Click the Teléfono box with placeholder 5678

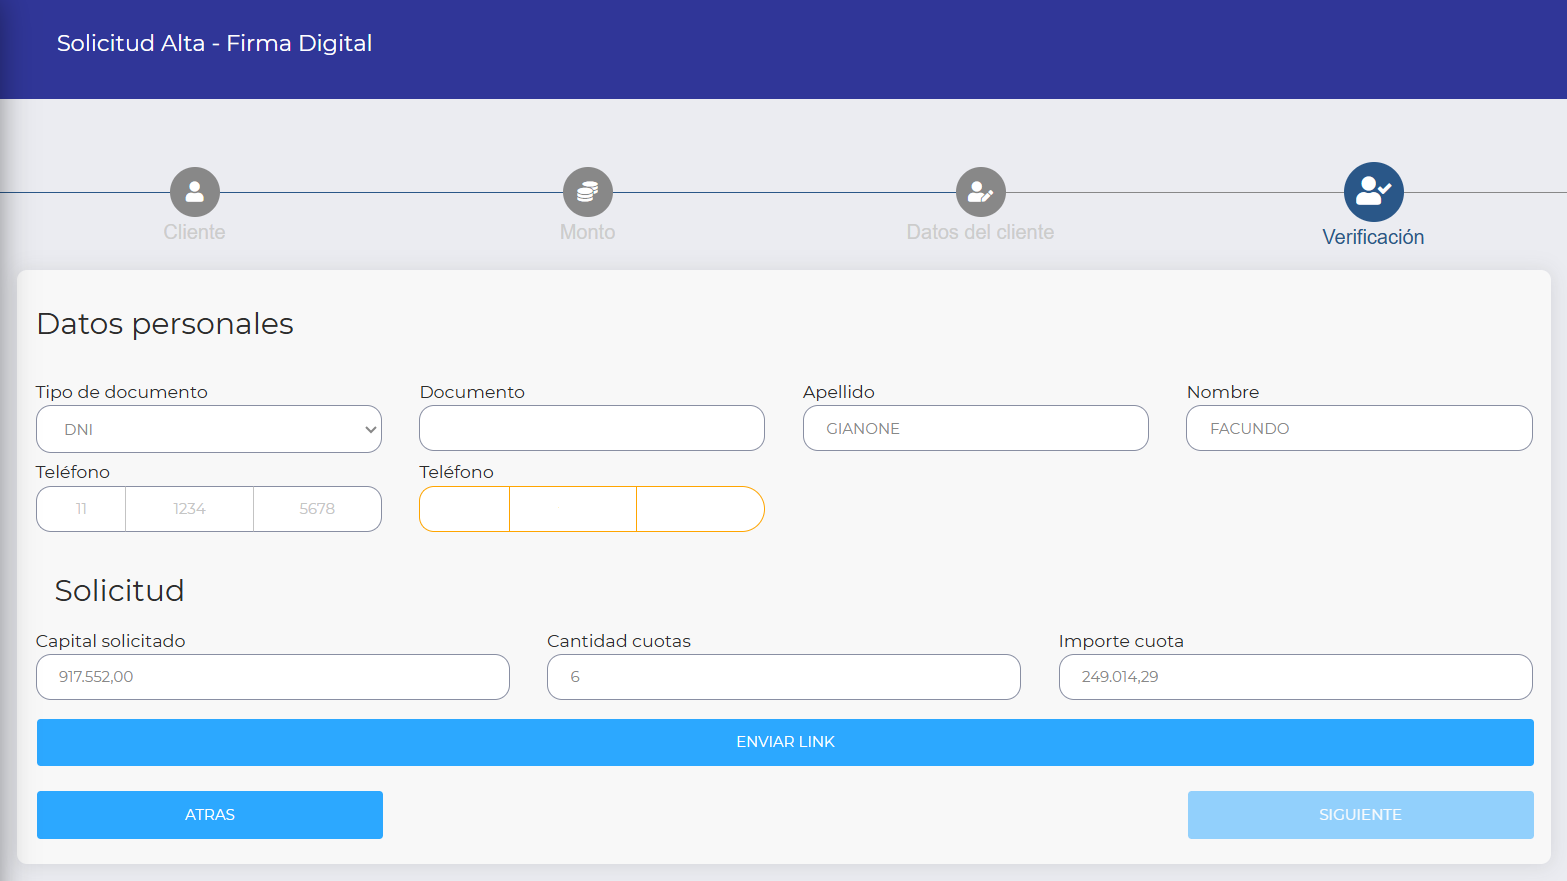317,509
